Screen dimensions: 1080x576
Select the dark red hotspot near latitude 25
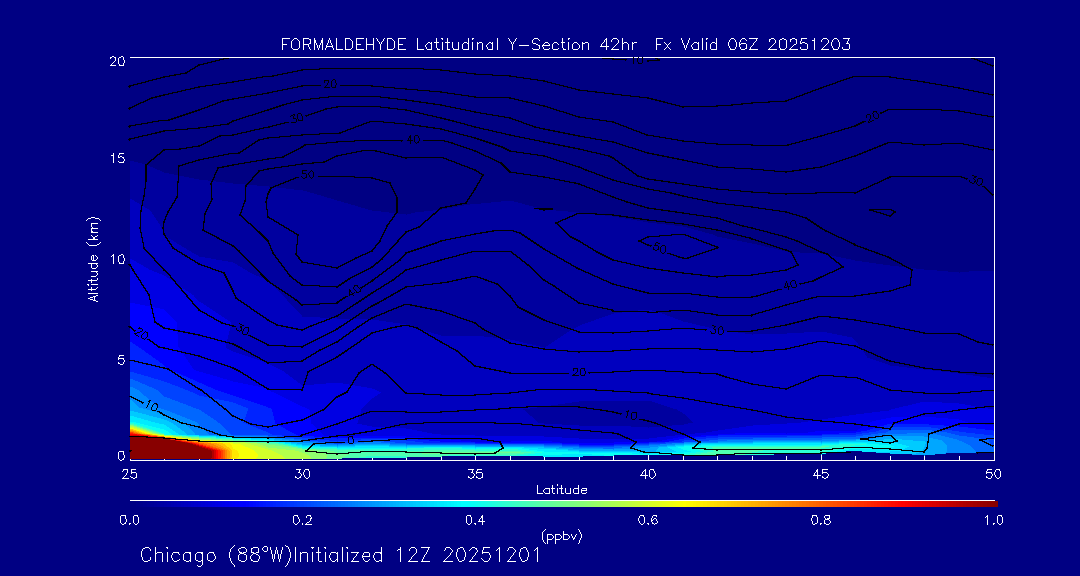point(165,446)
